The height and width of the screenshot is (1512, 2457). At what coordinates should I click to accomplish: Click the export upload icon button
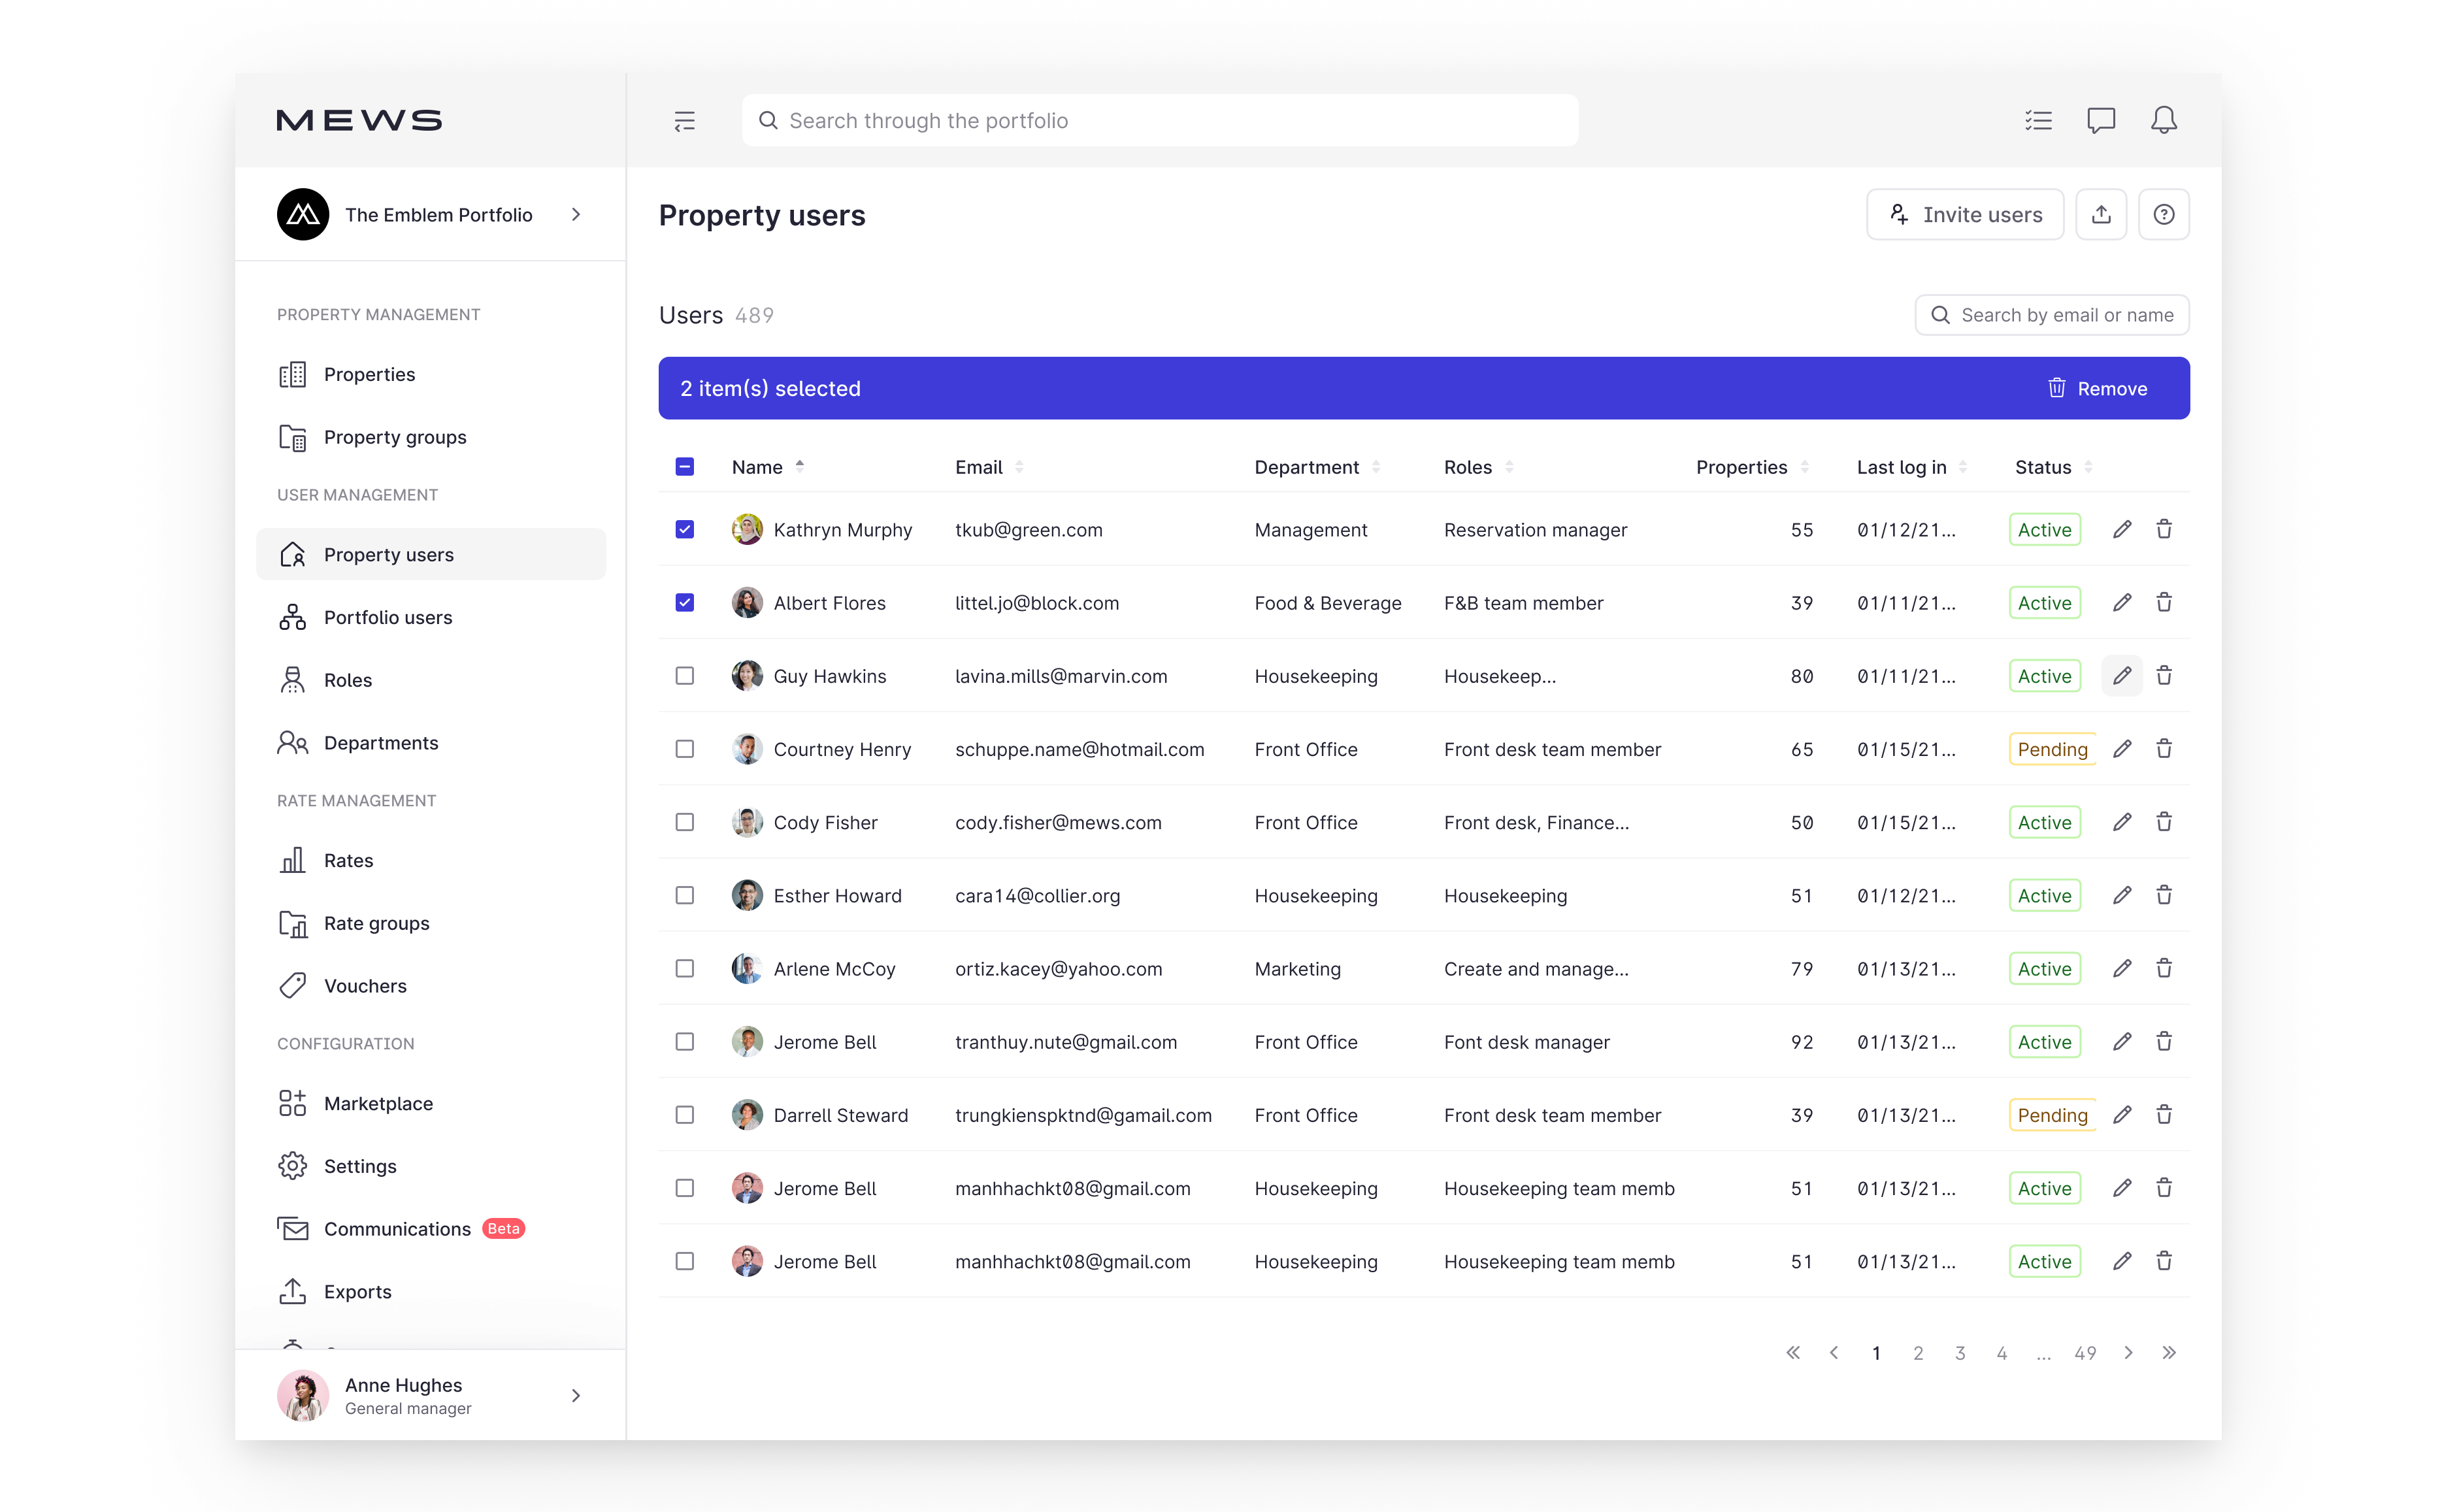[2101, 214]
